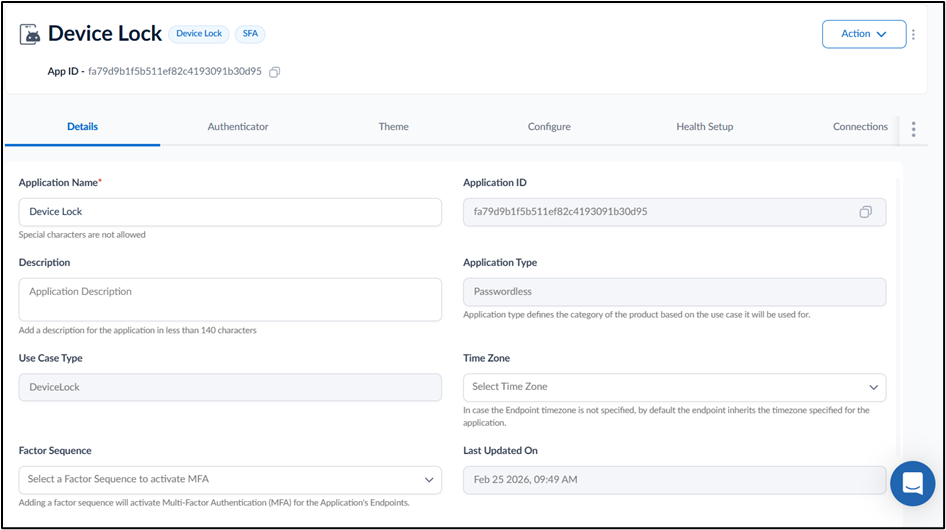Copy Application ID from the field icon
The width and height of the screenshot is (946, 530).
(x=865, y=212)
